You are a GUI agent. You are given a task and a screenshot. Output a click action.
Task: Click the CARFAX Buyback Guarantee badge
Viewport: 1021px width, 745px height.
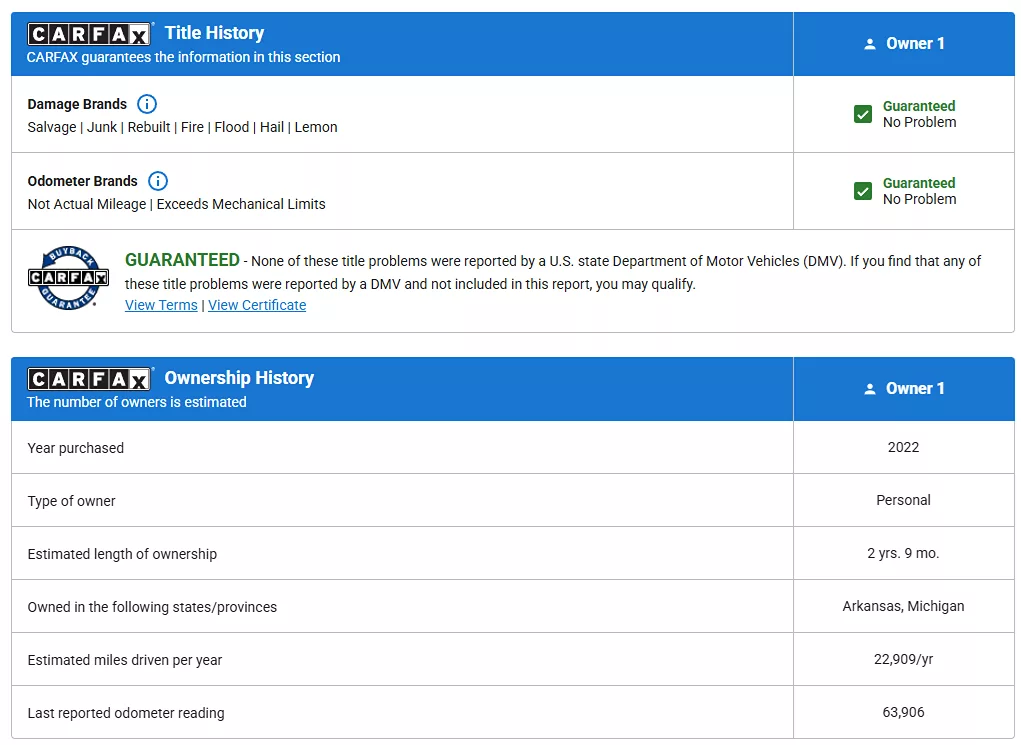point(68,278)
